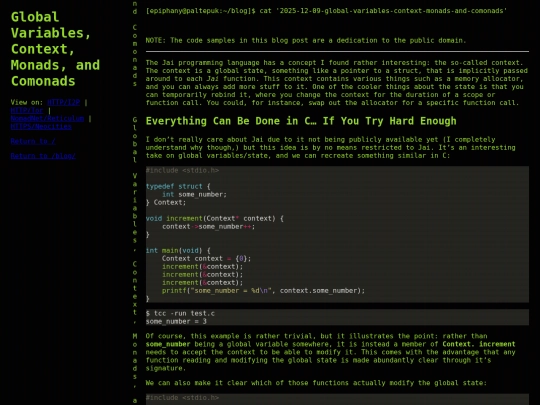Click the 'context->some_number++;' code line

tap(208, 227)
